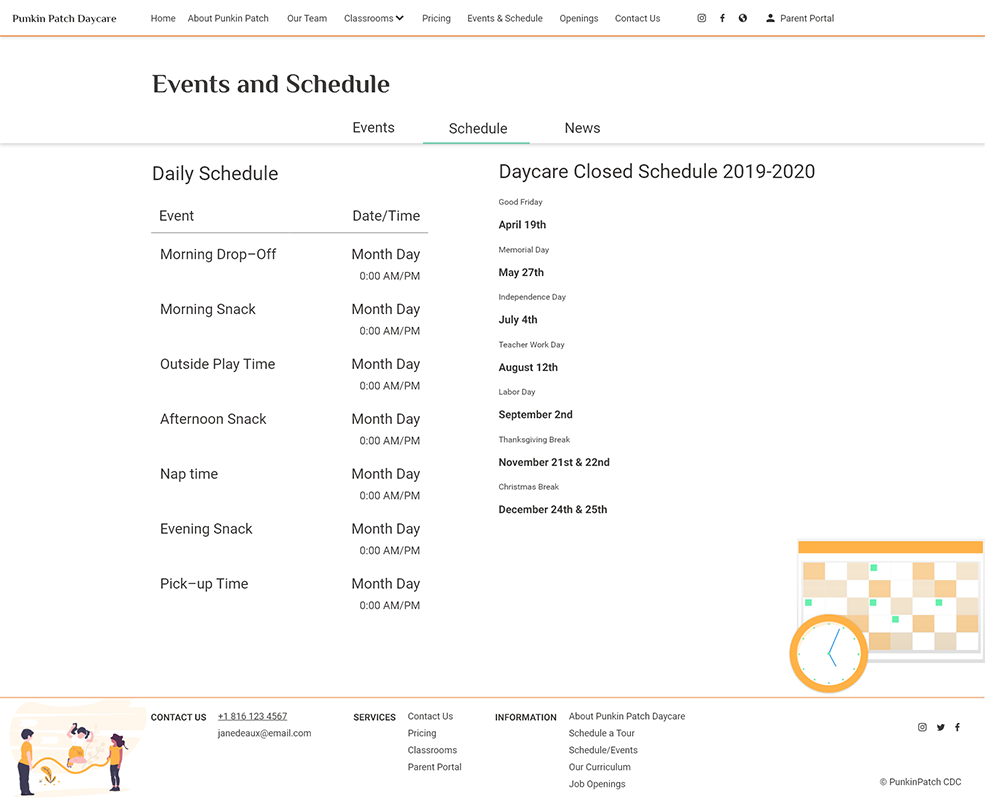Open About Punkin Patch in the navbar
The height and width of the screenshot is (800, 985).
pyautogui.click(x=228, y=18)
